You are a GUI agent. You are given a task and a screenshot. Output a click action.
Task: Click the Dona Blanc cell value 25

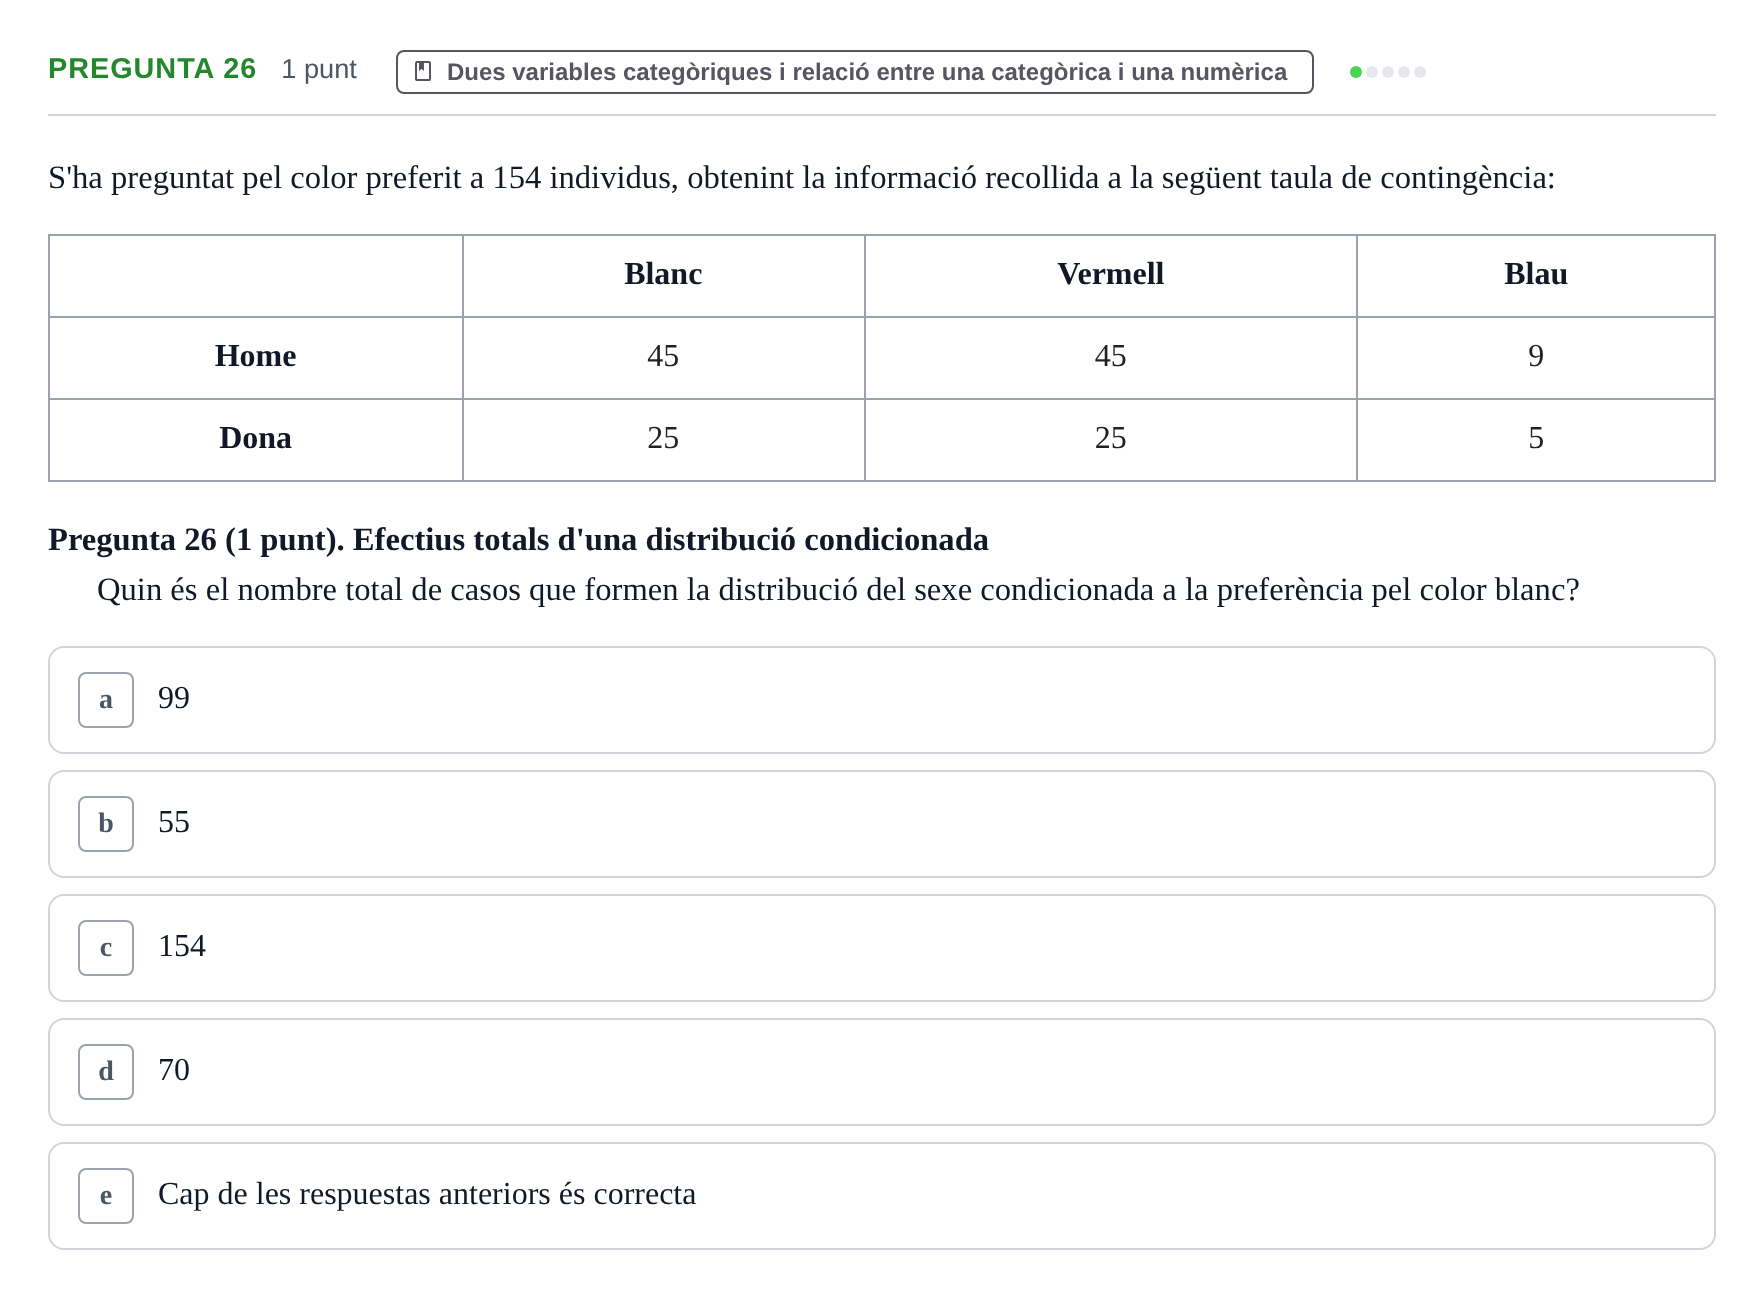(x=663, y=439)
